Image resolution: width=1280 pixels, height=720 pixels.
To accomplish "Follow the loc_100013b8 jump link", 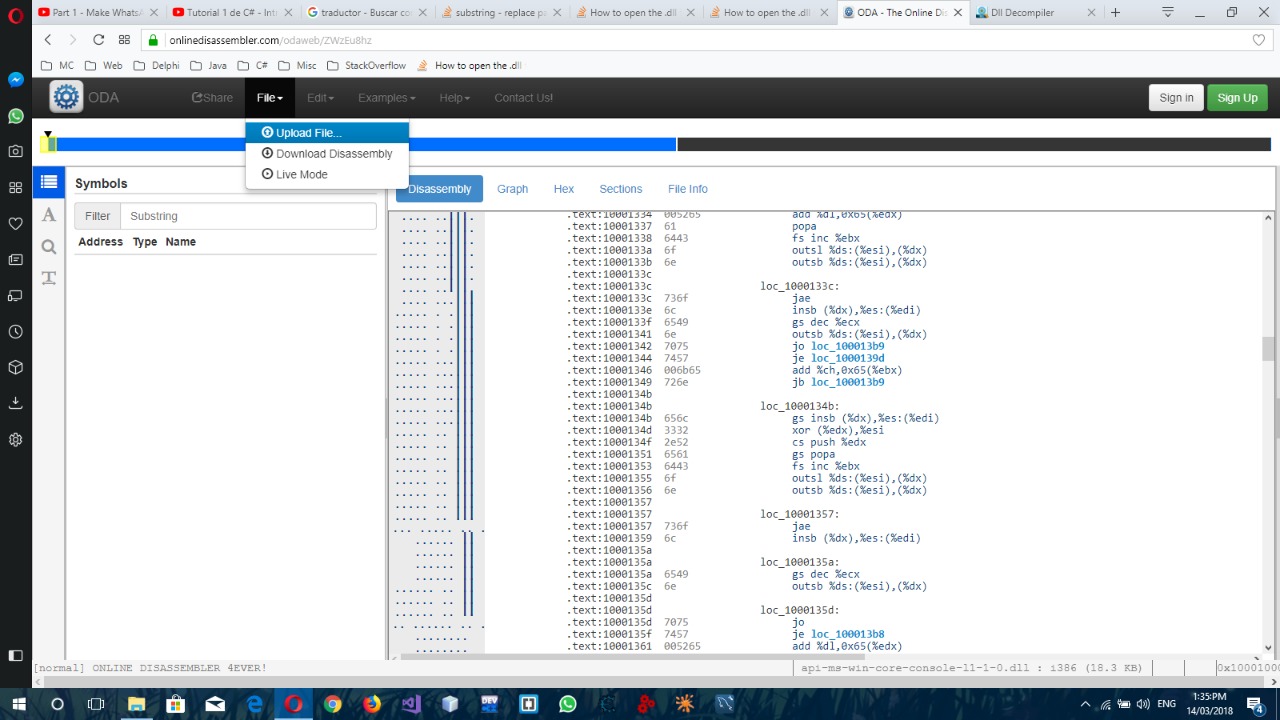I will [x=847, y=634].
